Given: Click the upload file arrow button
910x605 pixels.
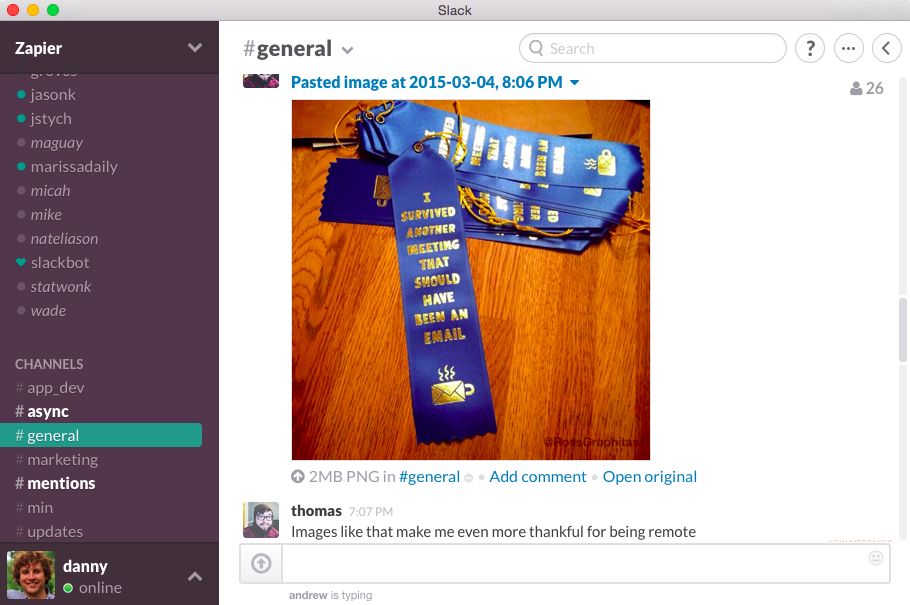Looking at the screenshot, I should click(x=261, y=563).
